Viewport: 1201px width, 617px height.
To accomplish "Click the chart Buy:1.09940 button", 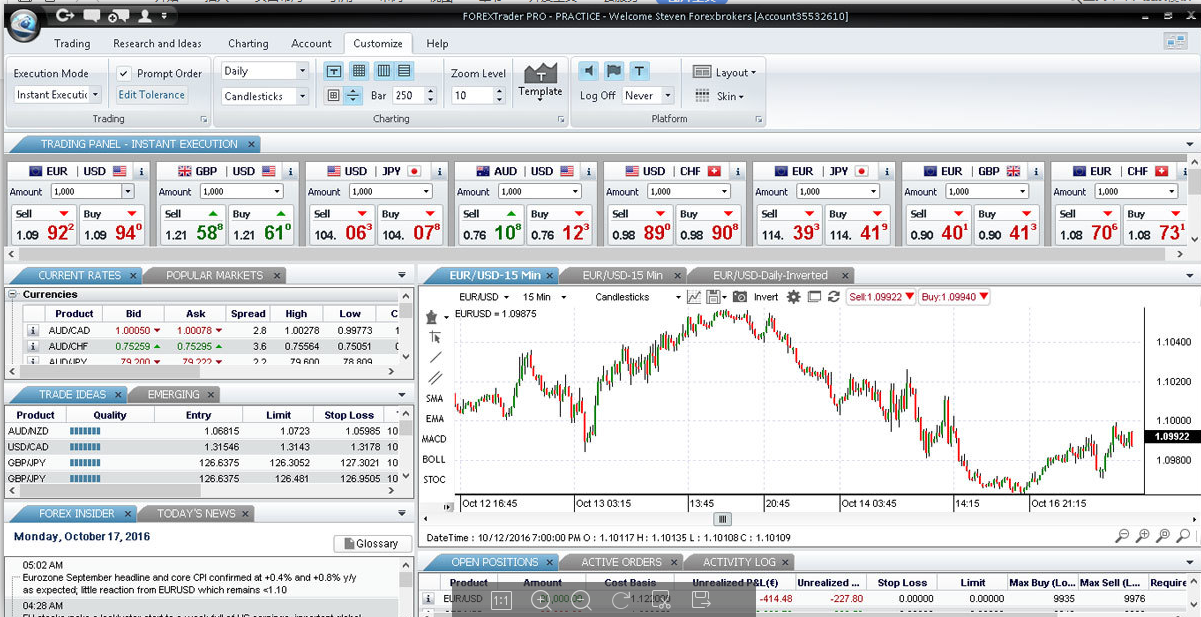I will (x=955, y=297).
